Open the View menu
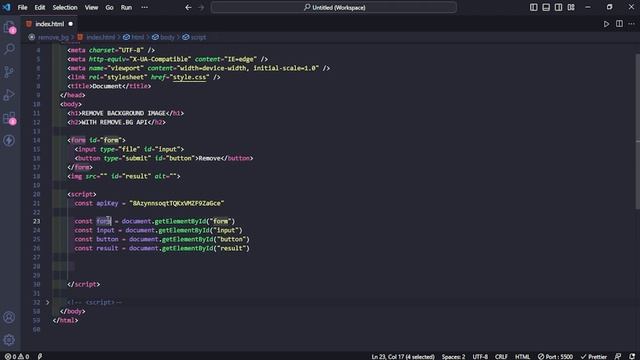Screen dimensions: 640x360 (91, 7)
